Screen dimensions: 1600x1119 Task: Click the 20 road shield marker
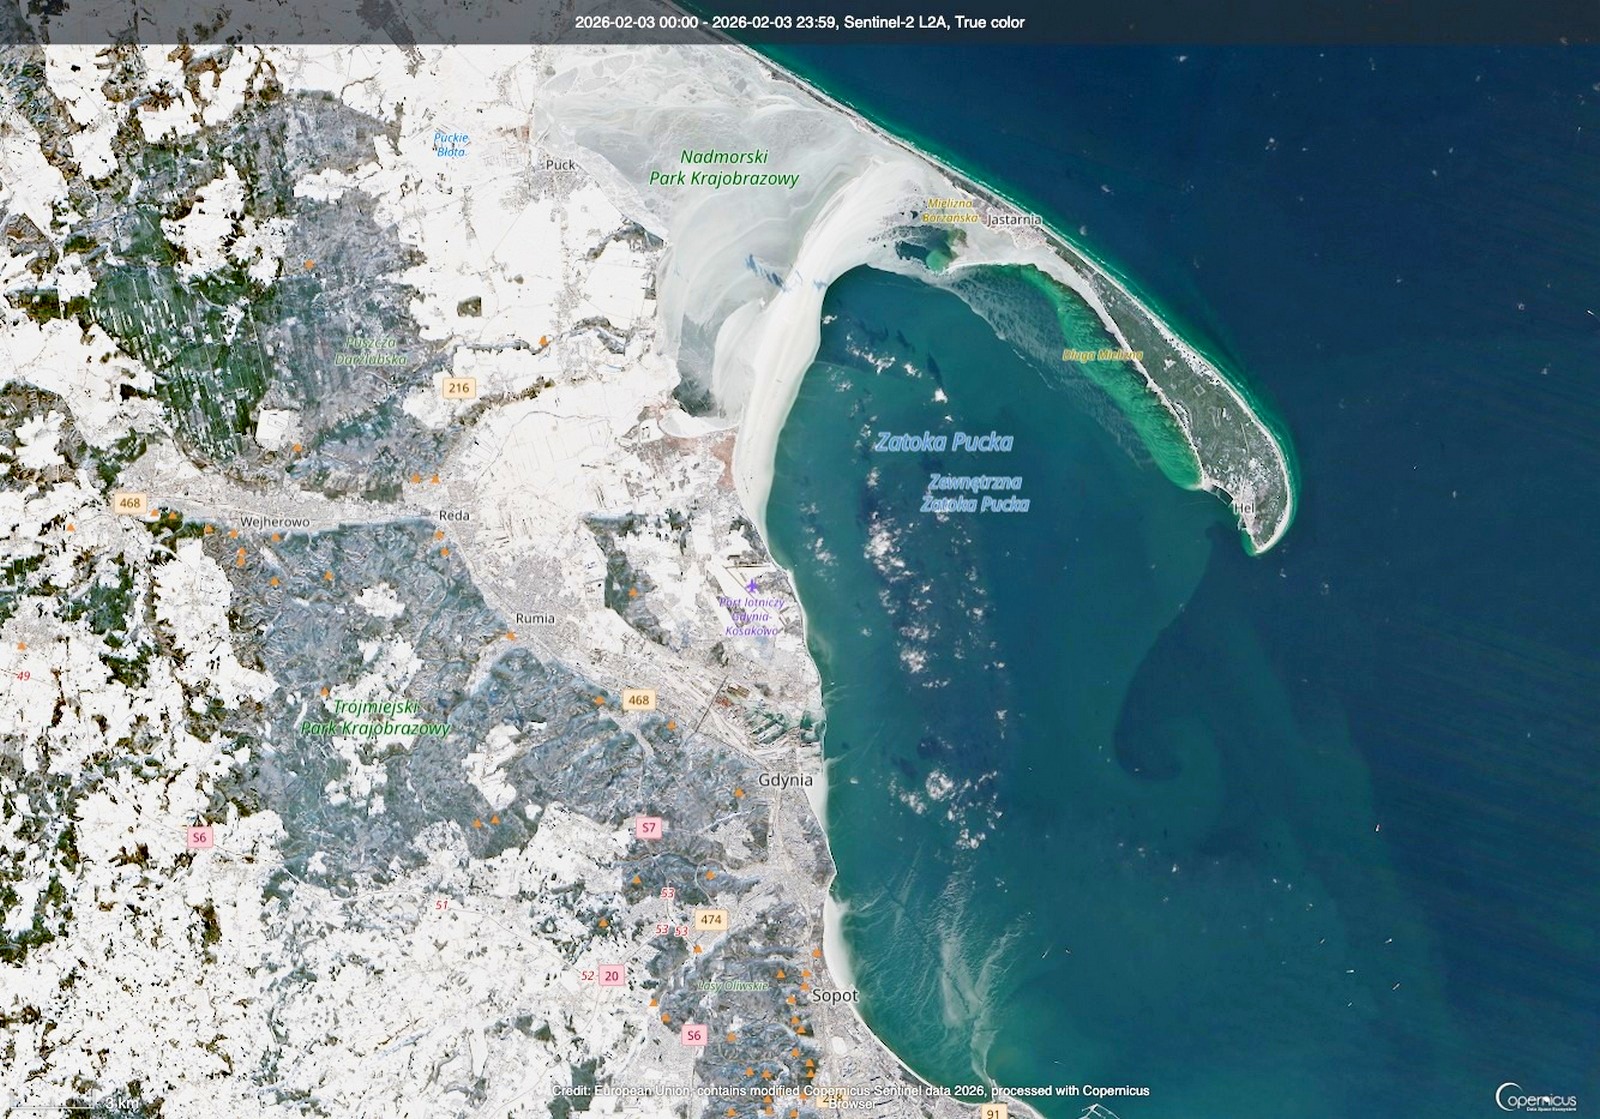click(x=612, y=975)
